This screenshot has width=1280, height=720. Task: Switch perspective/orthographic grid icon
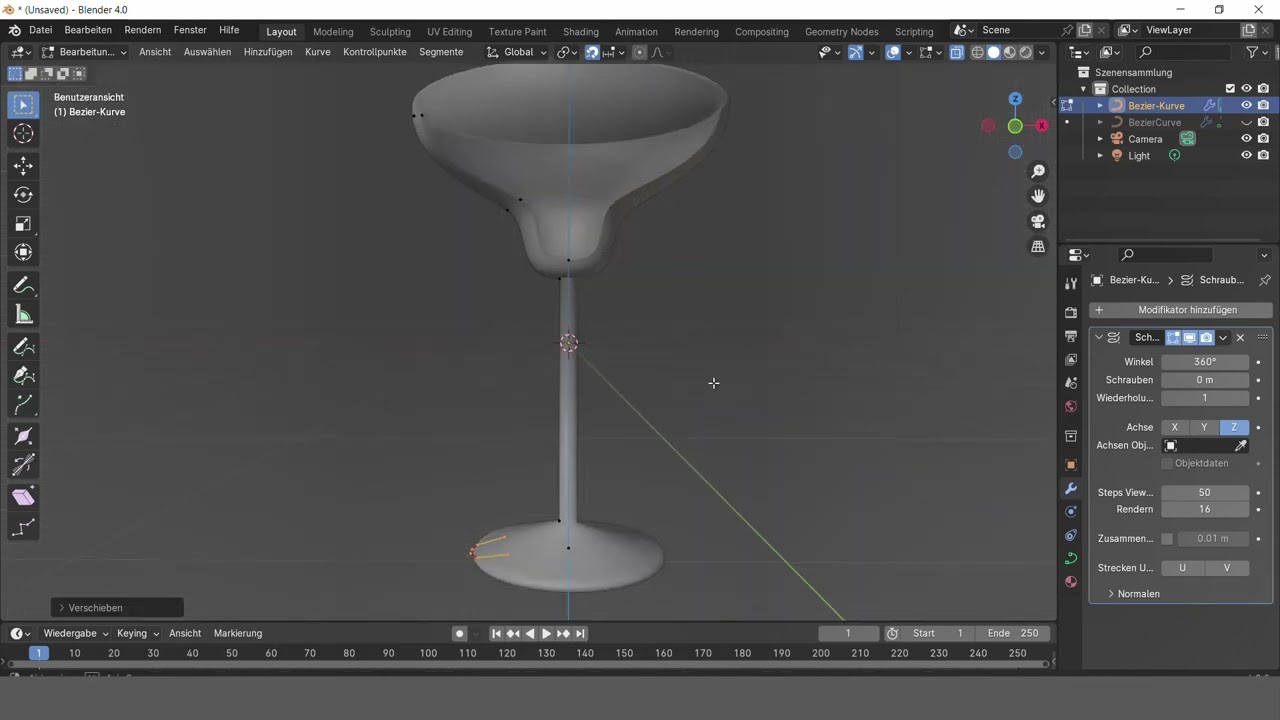[x=1038, y=246]
